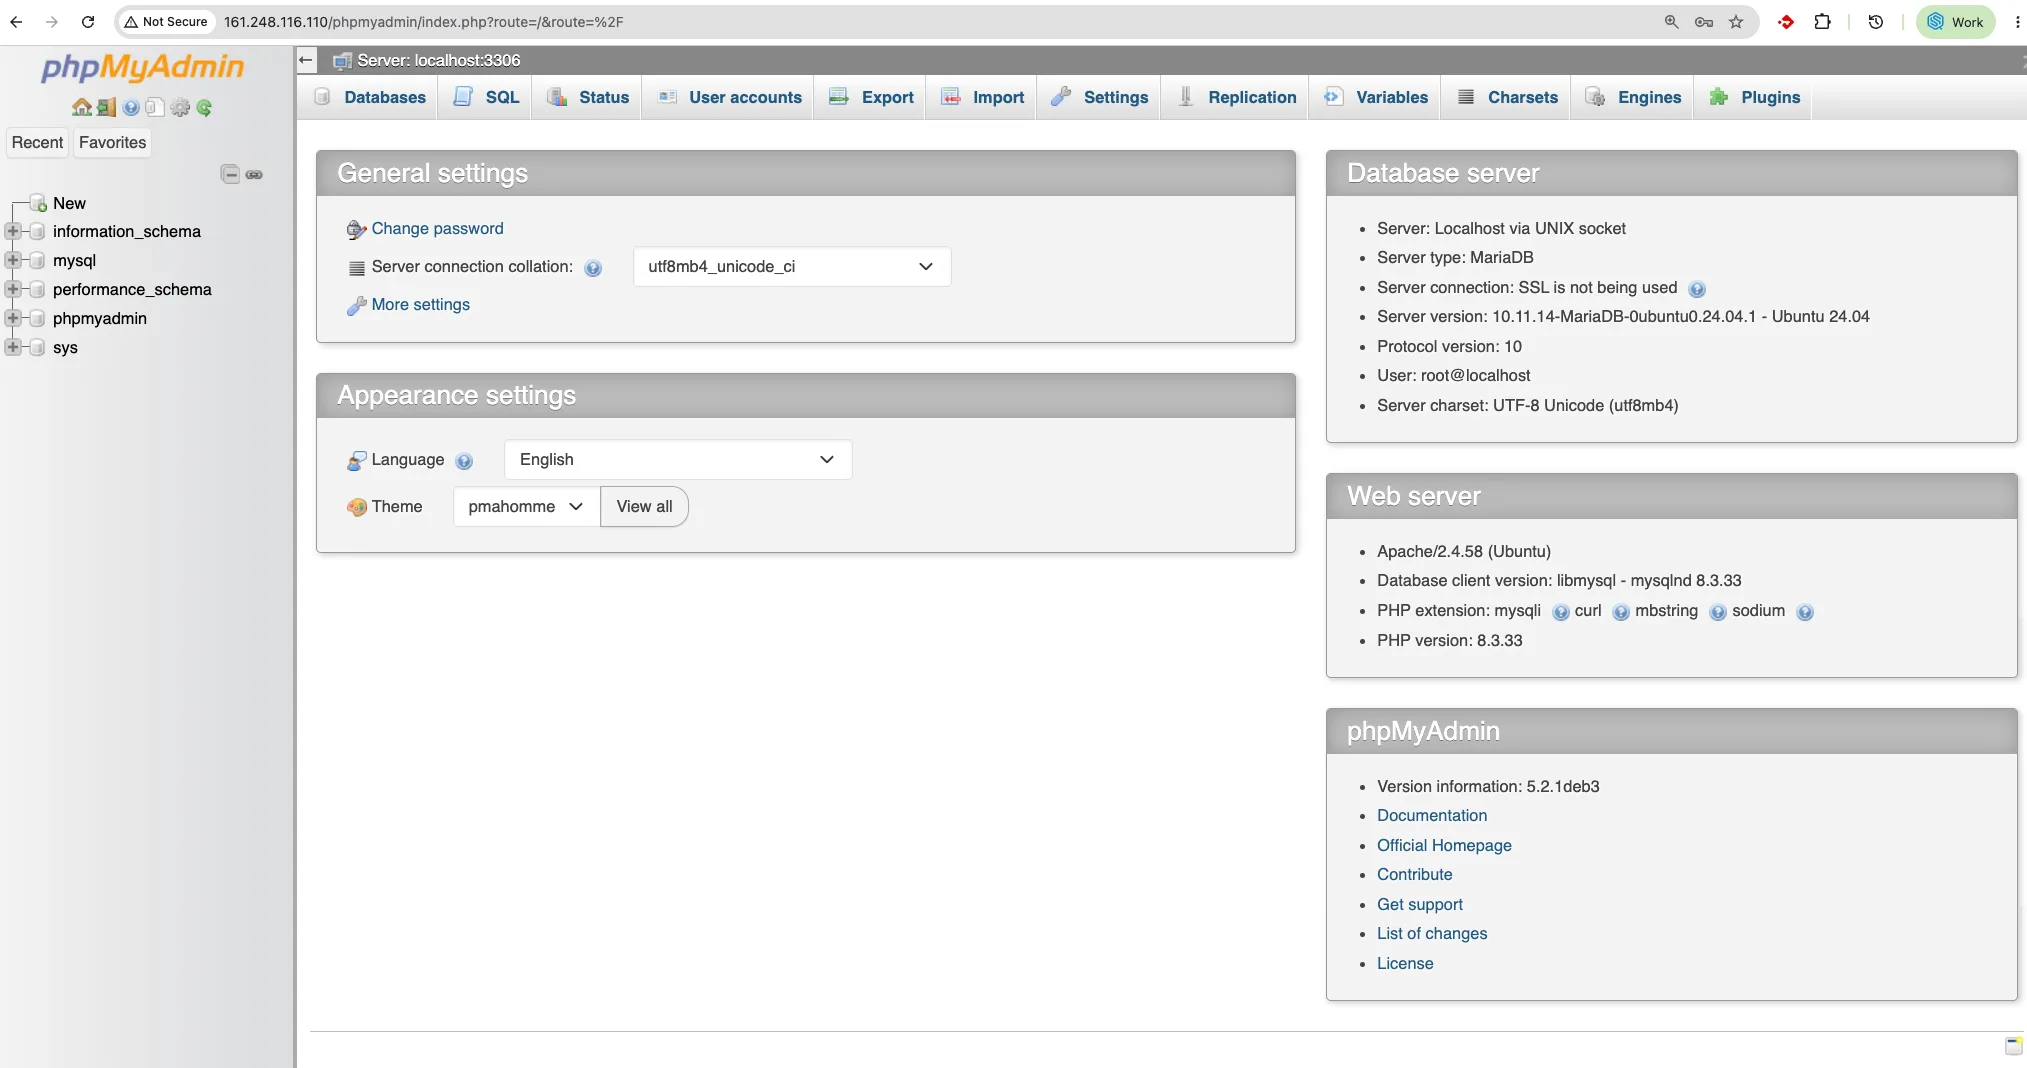Expand the sys database node
Screen dimensions: 2027x1068
[13, 347]
